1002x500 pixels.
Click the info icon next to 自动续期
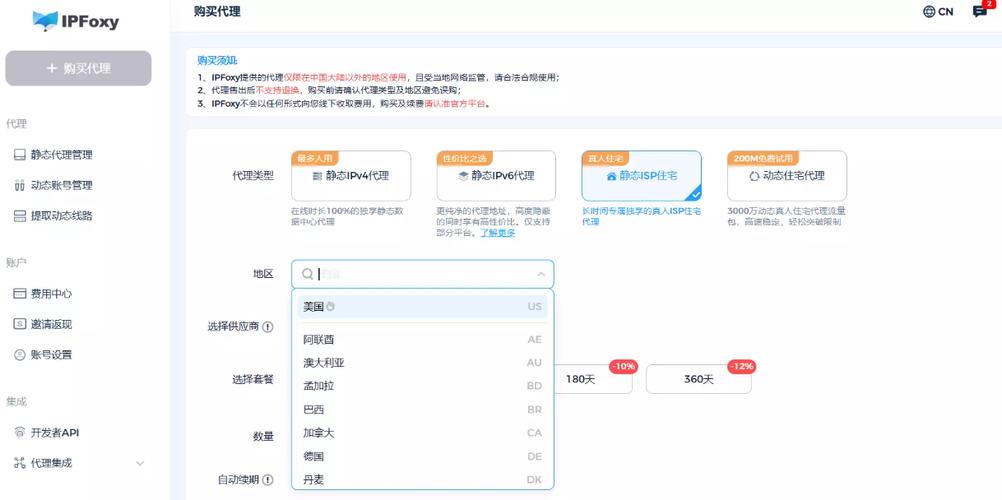(x=268, y=480)
